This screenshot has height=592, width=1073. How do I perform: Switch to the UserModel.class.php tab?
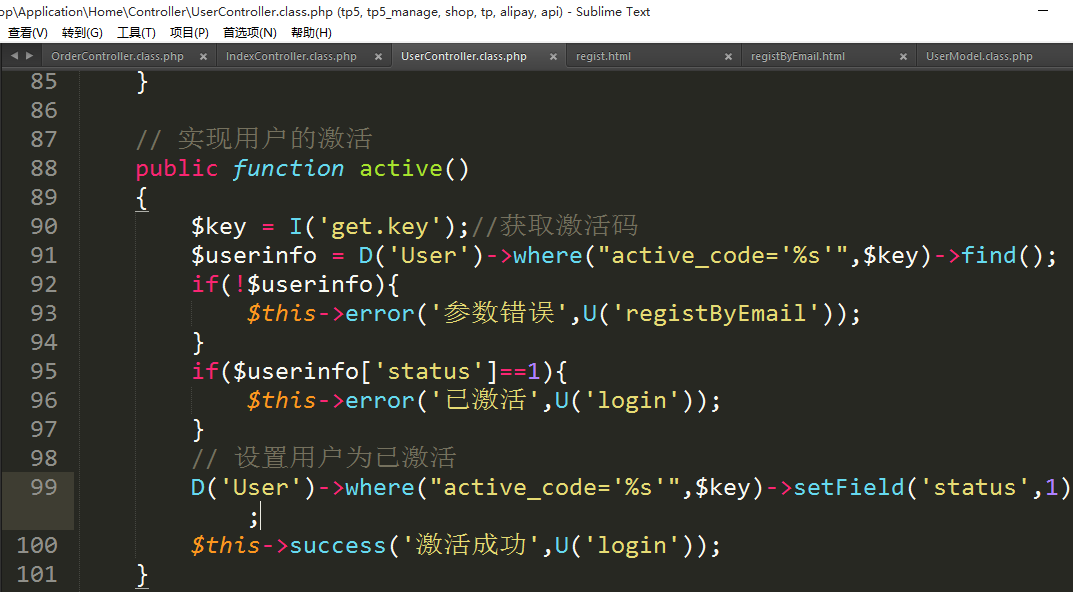tap(979, 57)
